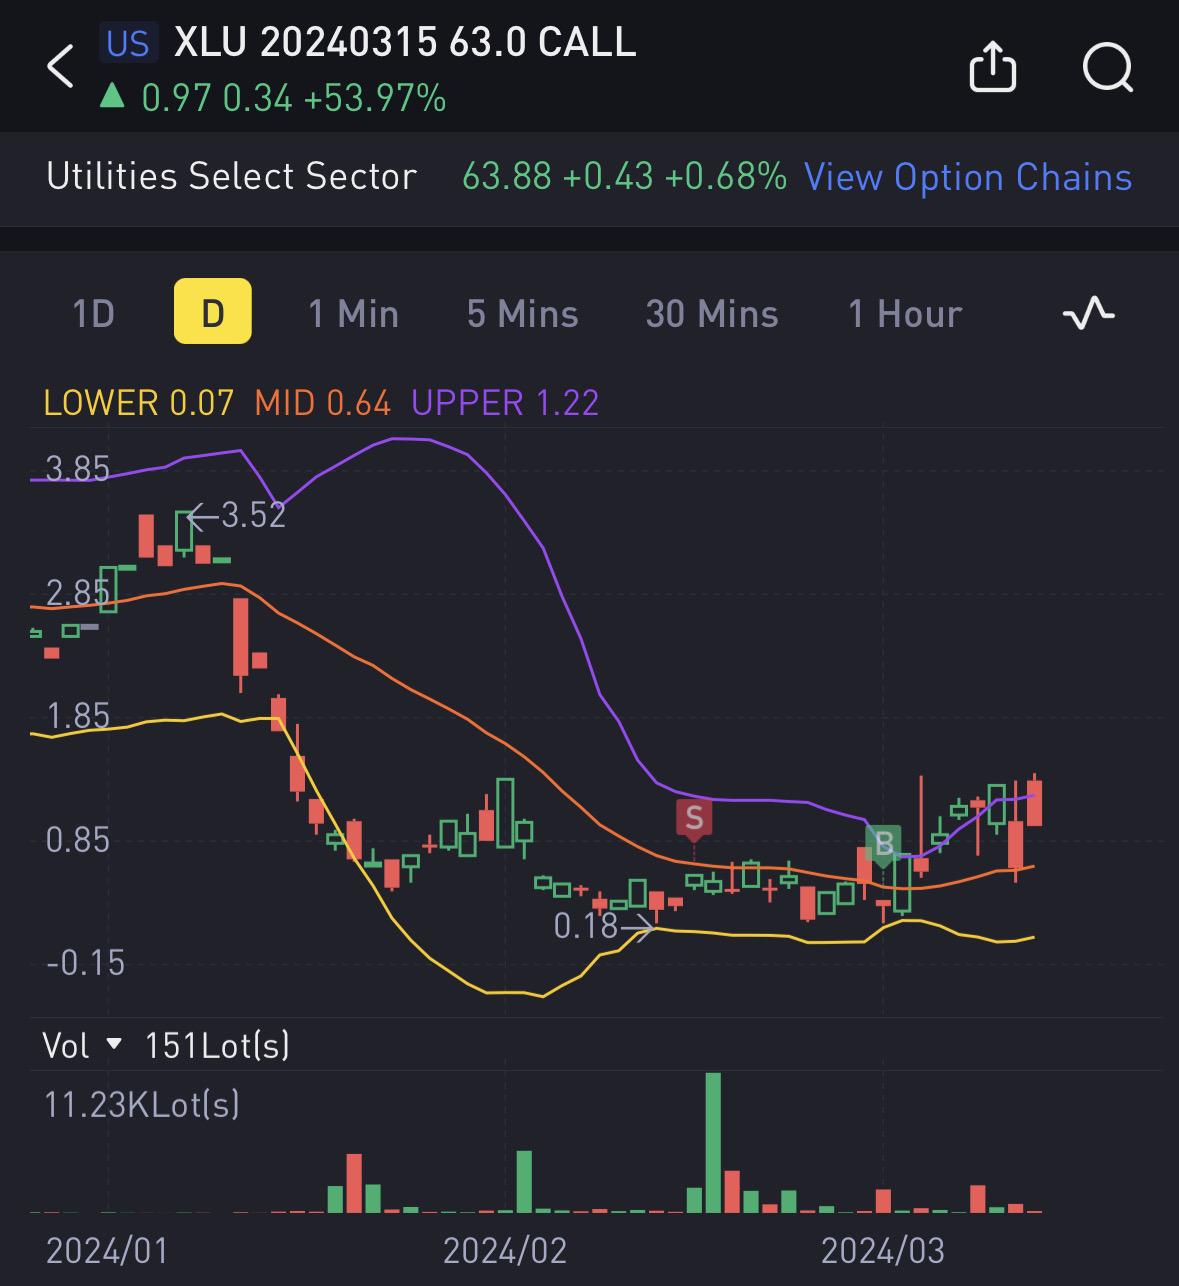Switch to the 1 Hour timeframe
Image resolution: width=1179 pixels, height=1286 pixels.
tap(905, 314)
